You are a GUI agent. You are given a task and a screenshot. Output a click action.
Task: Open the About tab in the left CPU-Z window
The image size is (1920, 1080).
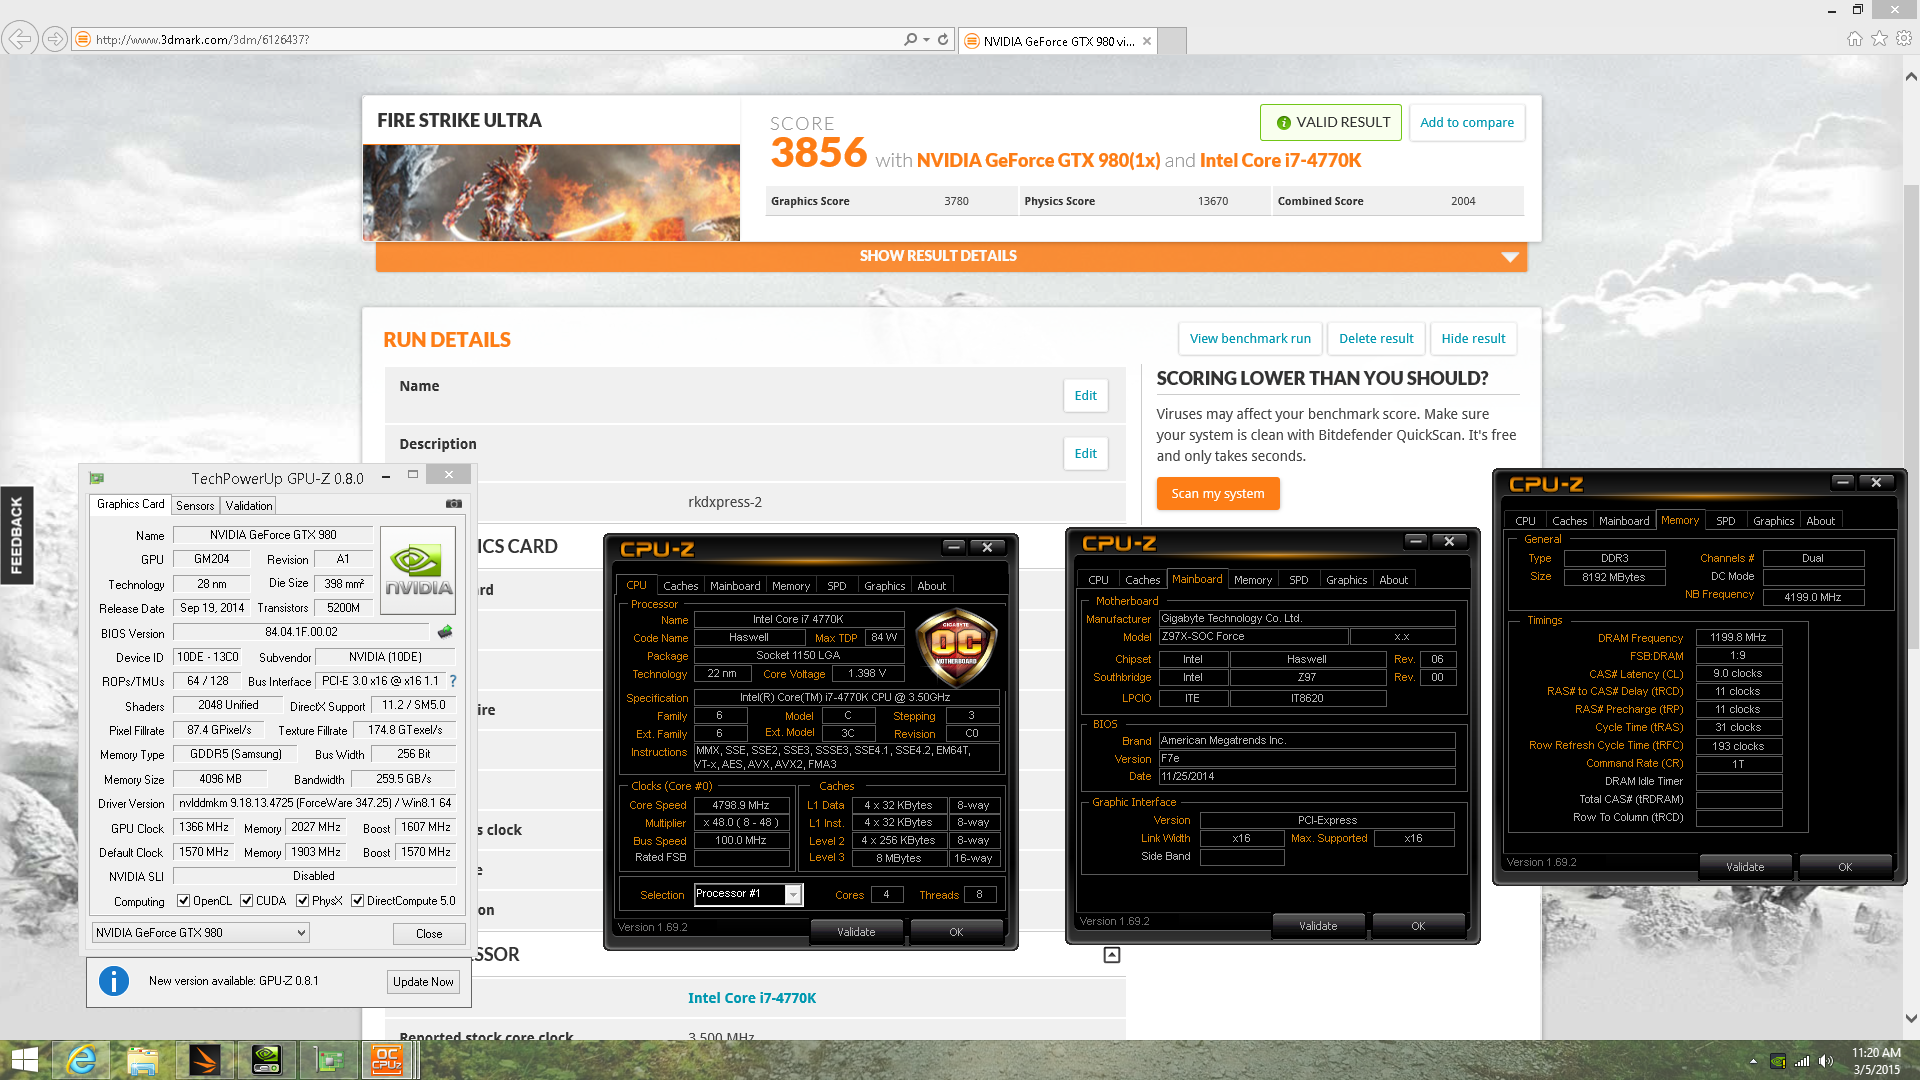(x=931, y=586)
